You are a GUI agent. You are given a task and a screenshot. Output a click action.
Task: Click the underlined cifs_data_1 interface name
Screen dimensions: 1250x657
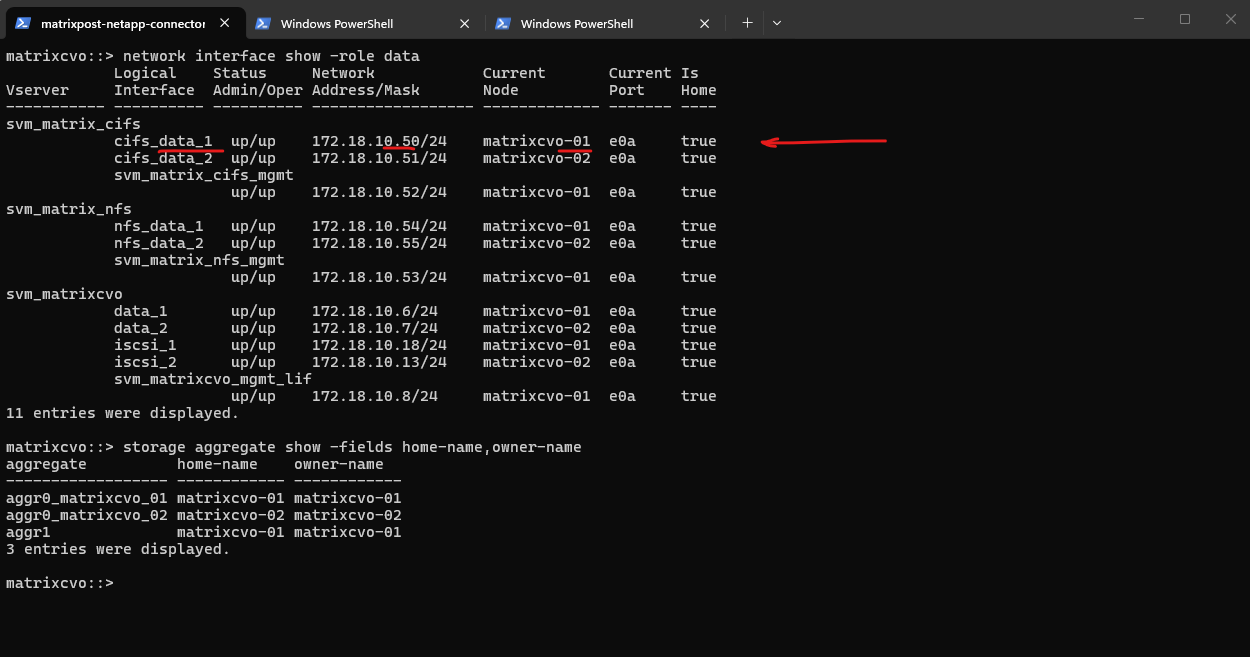tap(163, 141)
